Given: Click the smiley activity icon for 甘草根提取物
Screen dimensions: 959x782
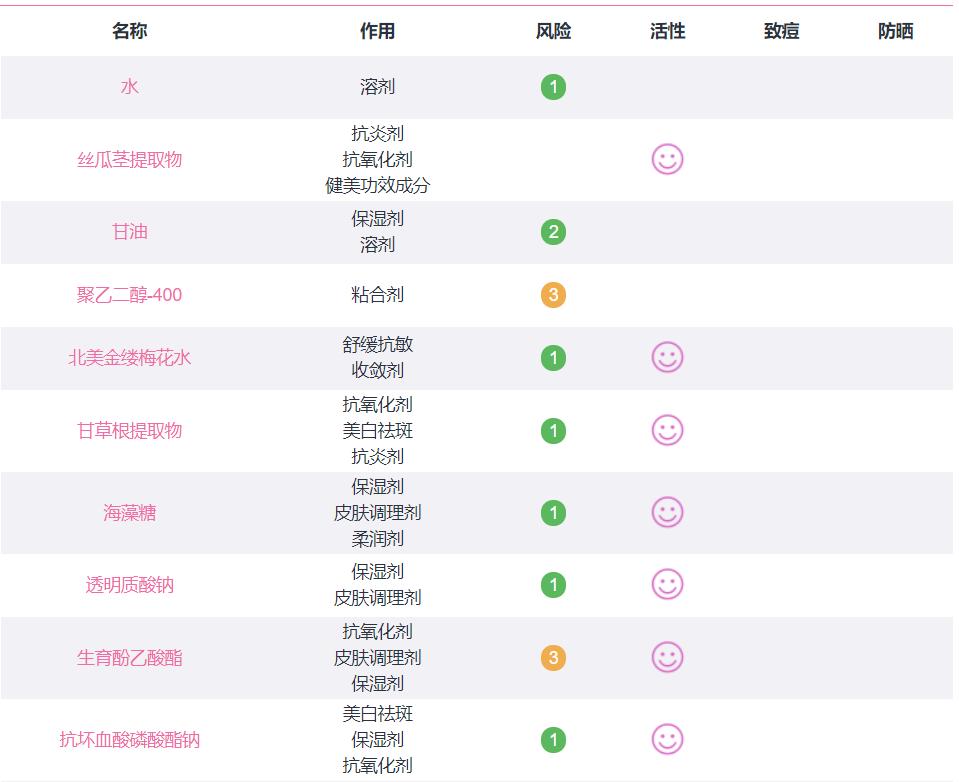Looking at the screenshot, I should 666,430.
